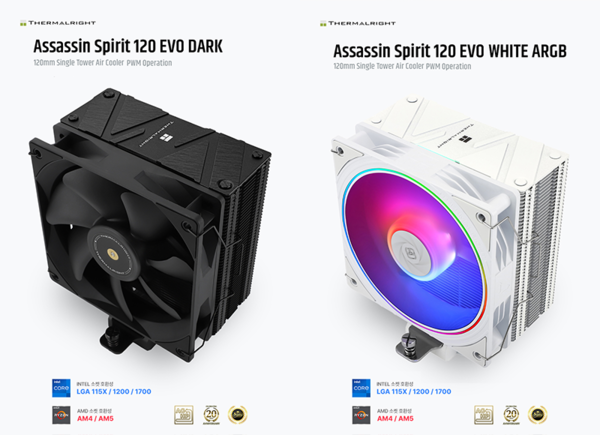Viewport: 600px width, 435px height.
Task: Click the AMD Ryzen badge under the white cooler
Action: tap(361, 415)
